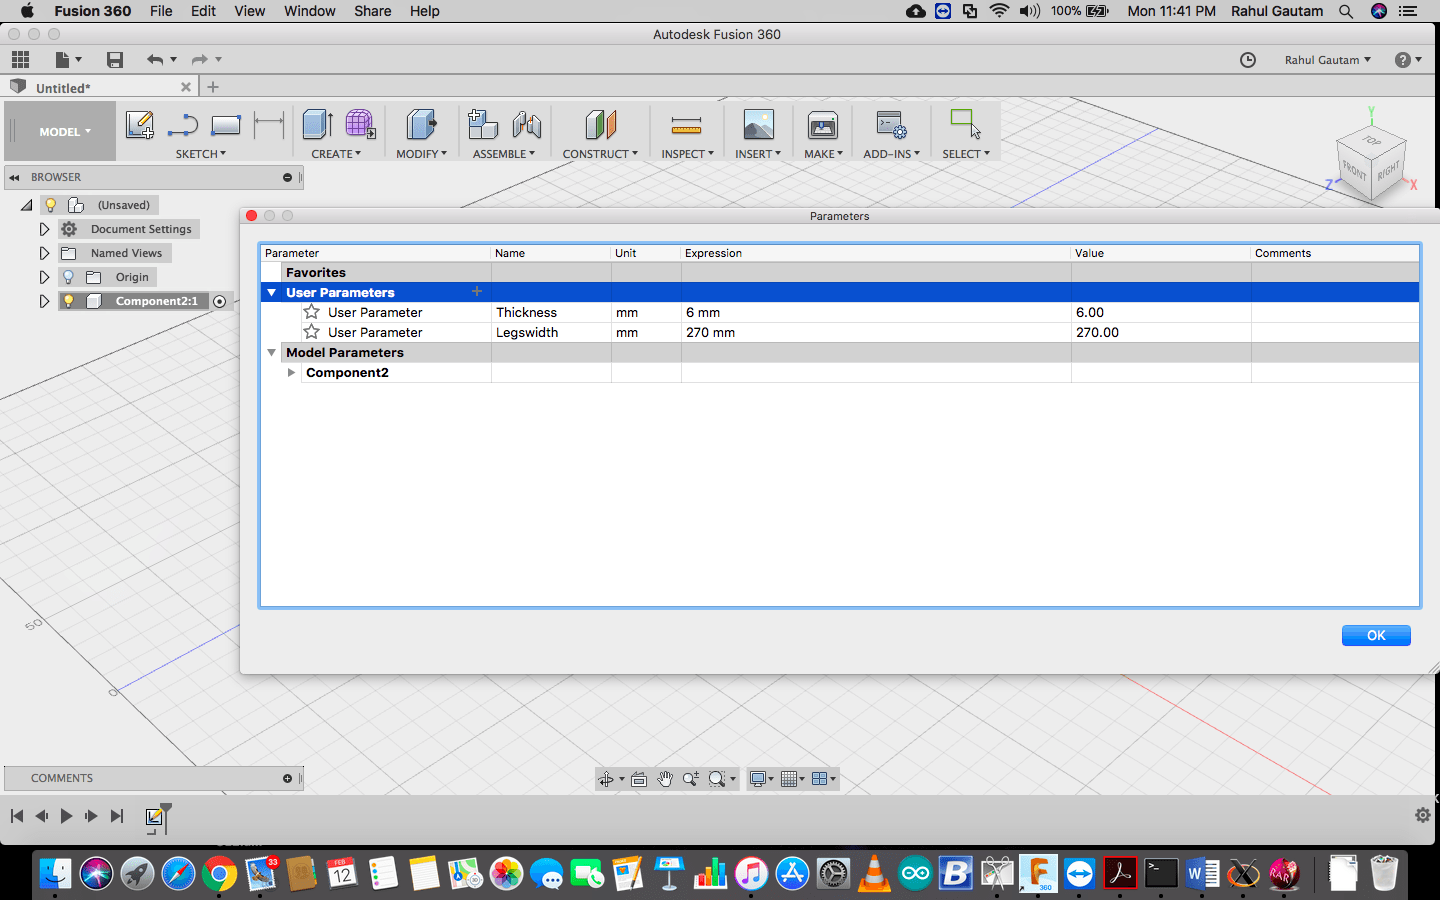Open a new design tab with plus
The height and width of the screenshot is (900, 1440).
[x=213, y=87]
